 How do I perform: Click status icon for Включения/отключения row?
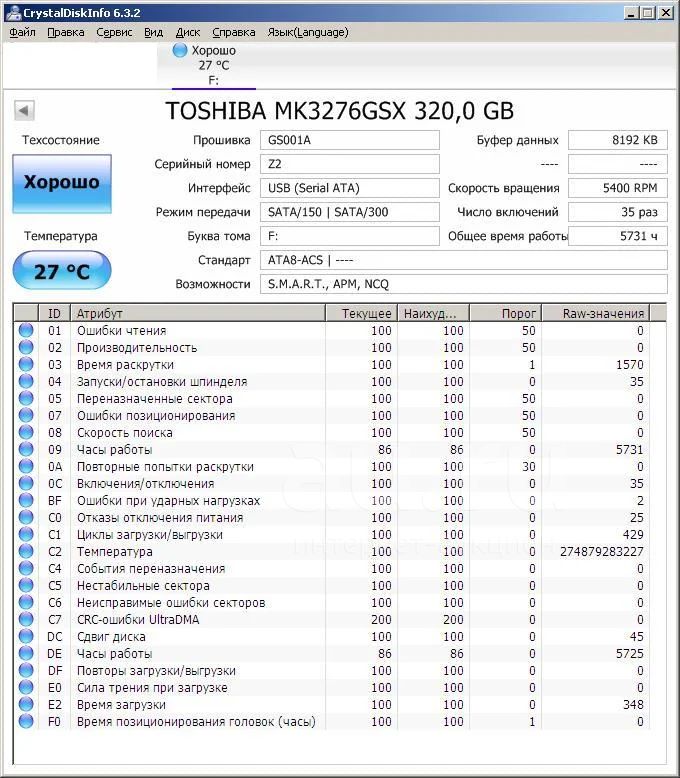26,483
